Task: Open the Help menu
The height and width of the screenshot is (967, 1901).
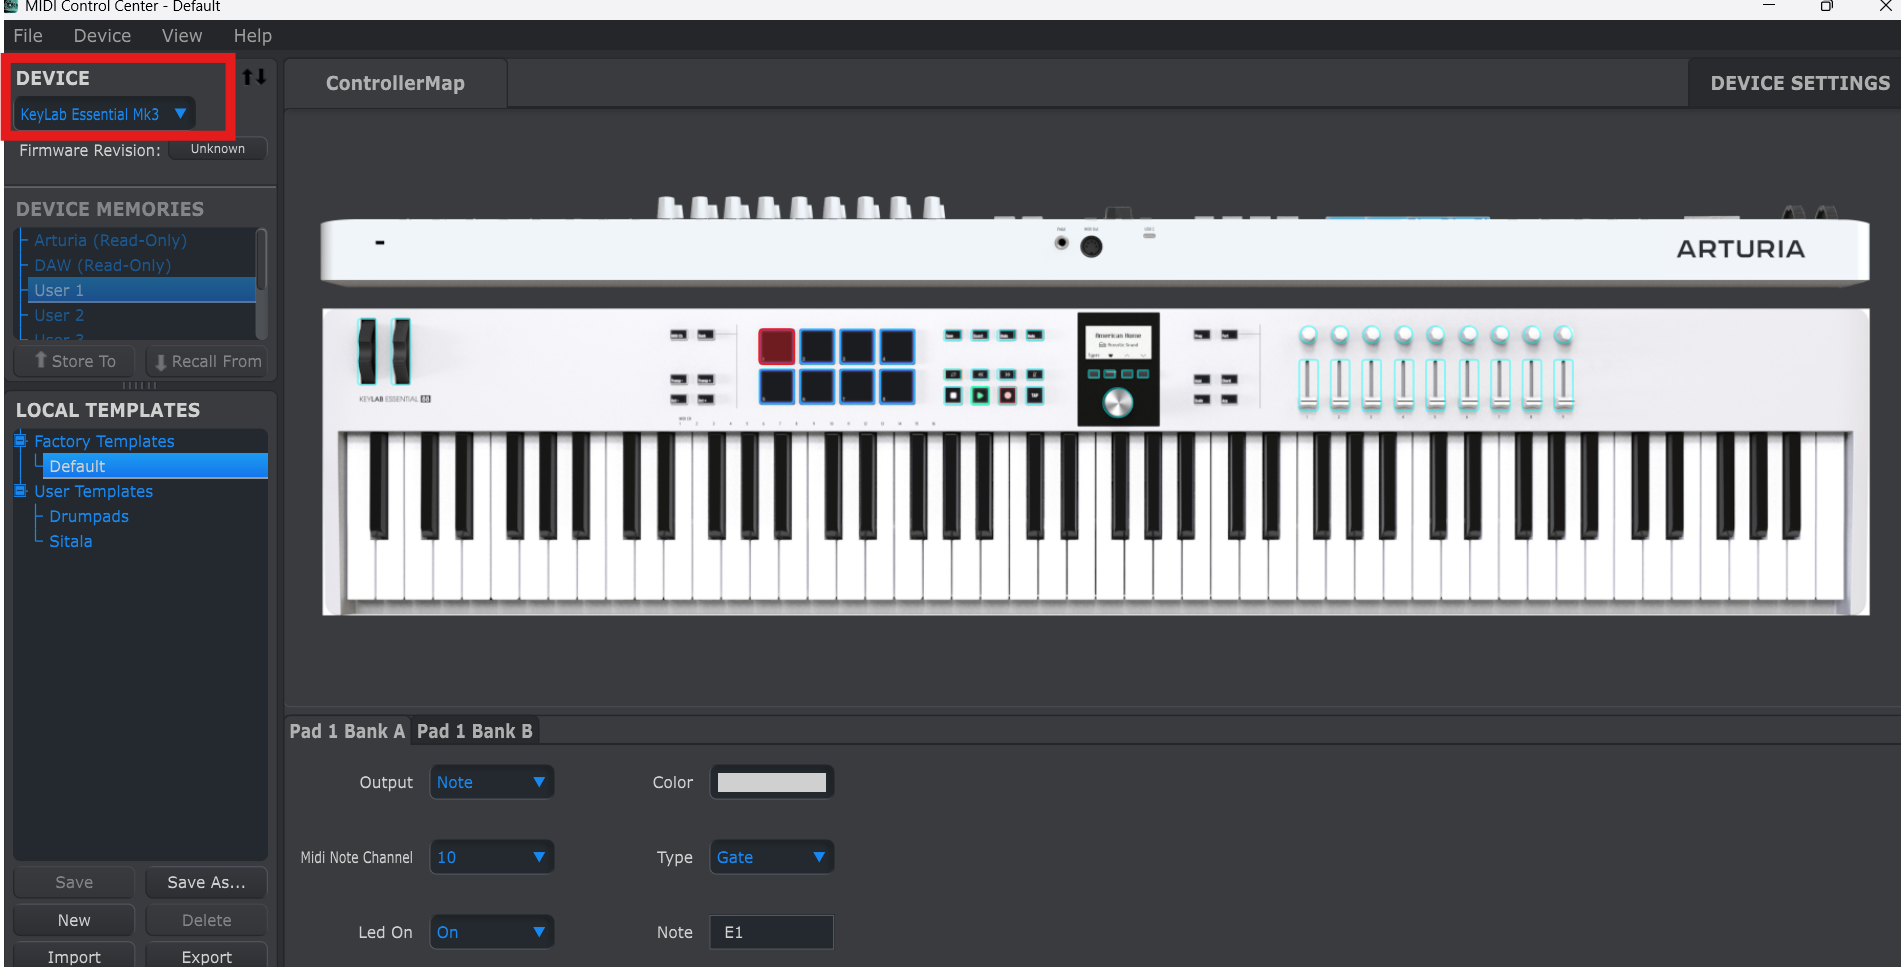Action: 253,36
